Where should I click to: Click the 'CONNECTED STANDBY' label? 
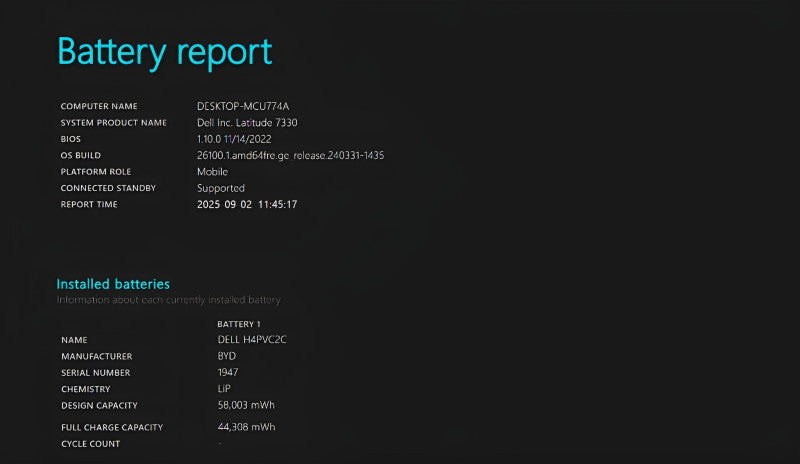tap(108, 188)
